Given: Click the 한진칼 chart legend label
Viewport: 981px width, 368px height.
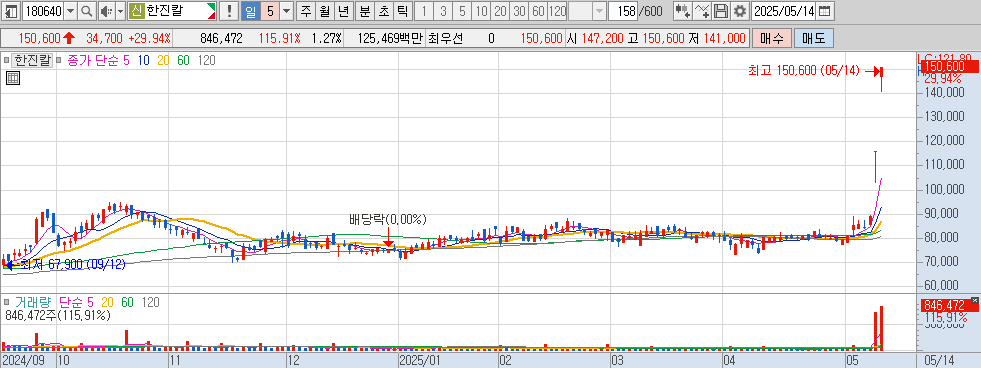Looking at the screenshot, I should (x=32, y=60).
